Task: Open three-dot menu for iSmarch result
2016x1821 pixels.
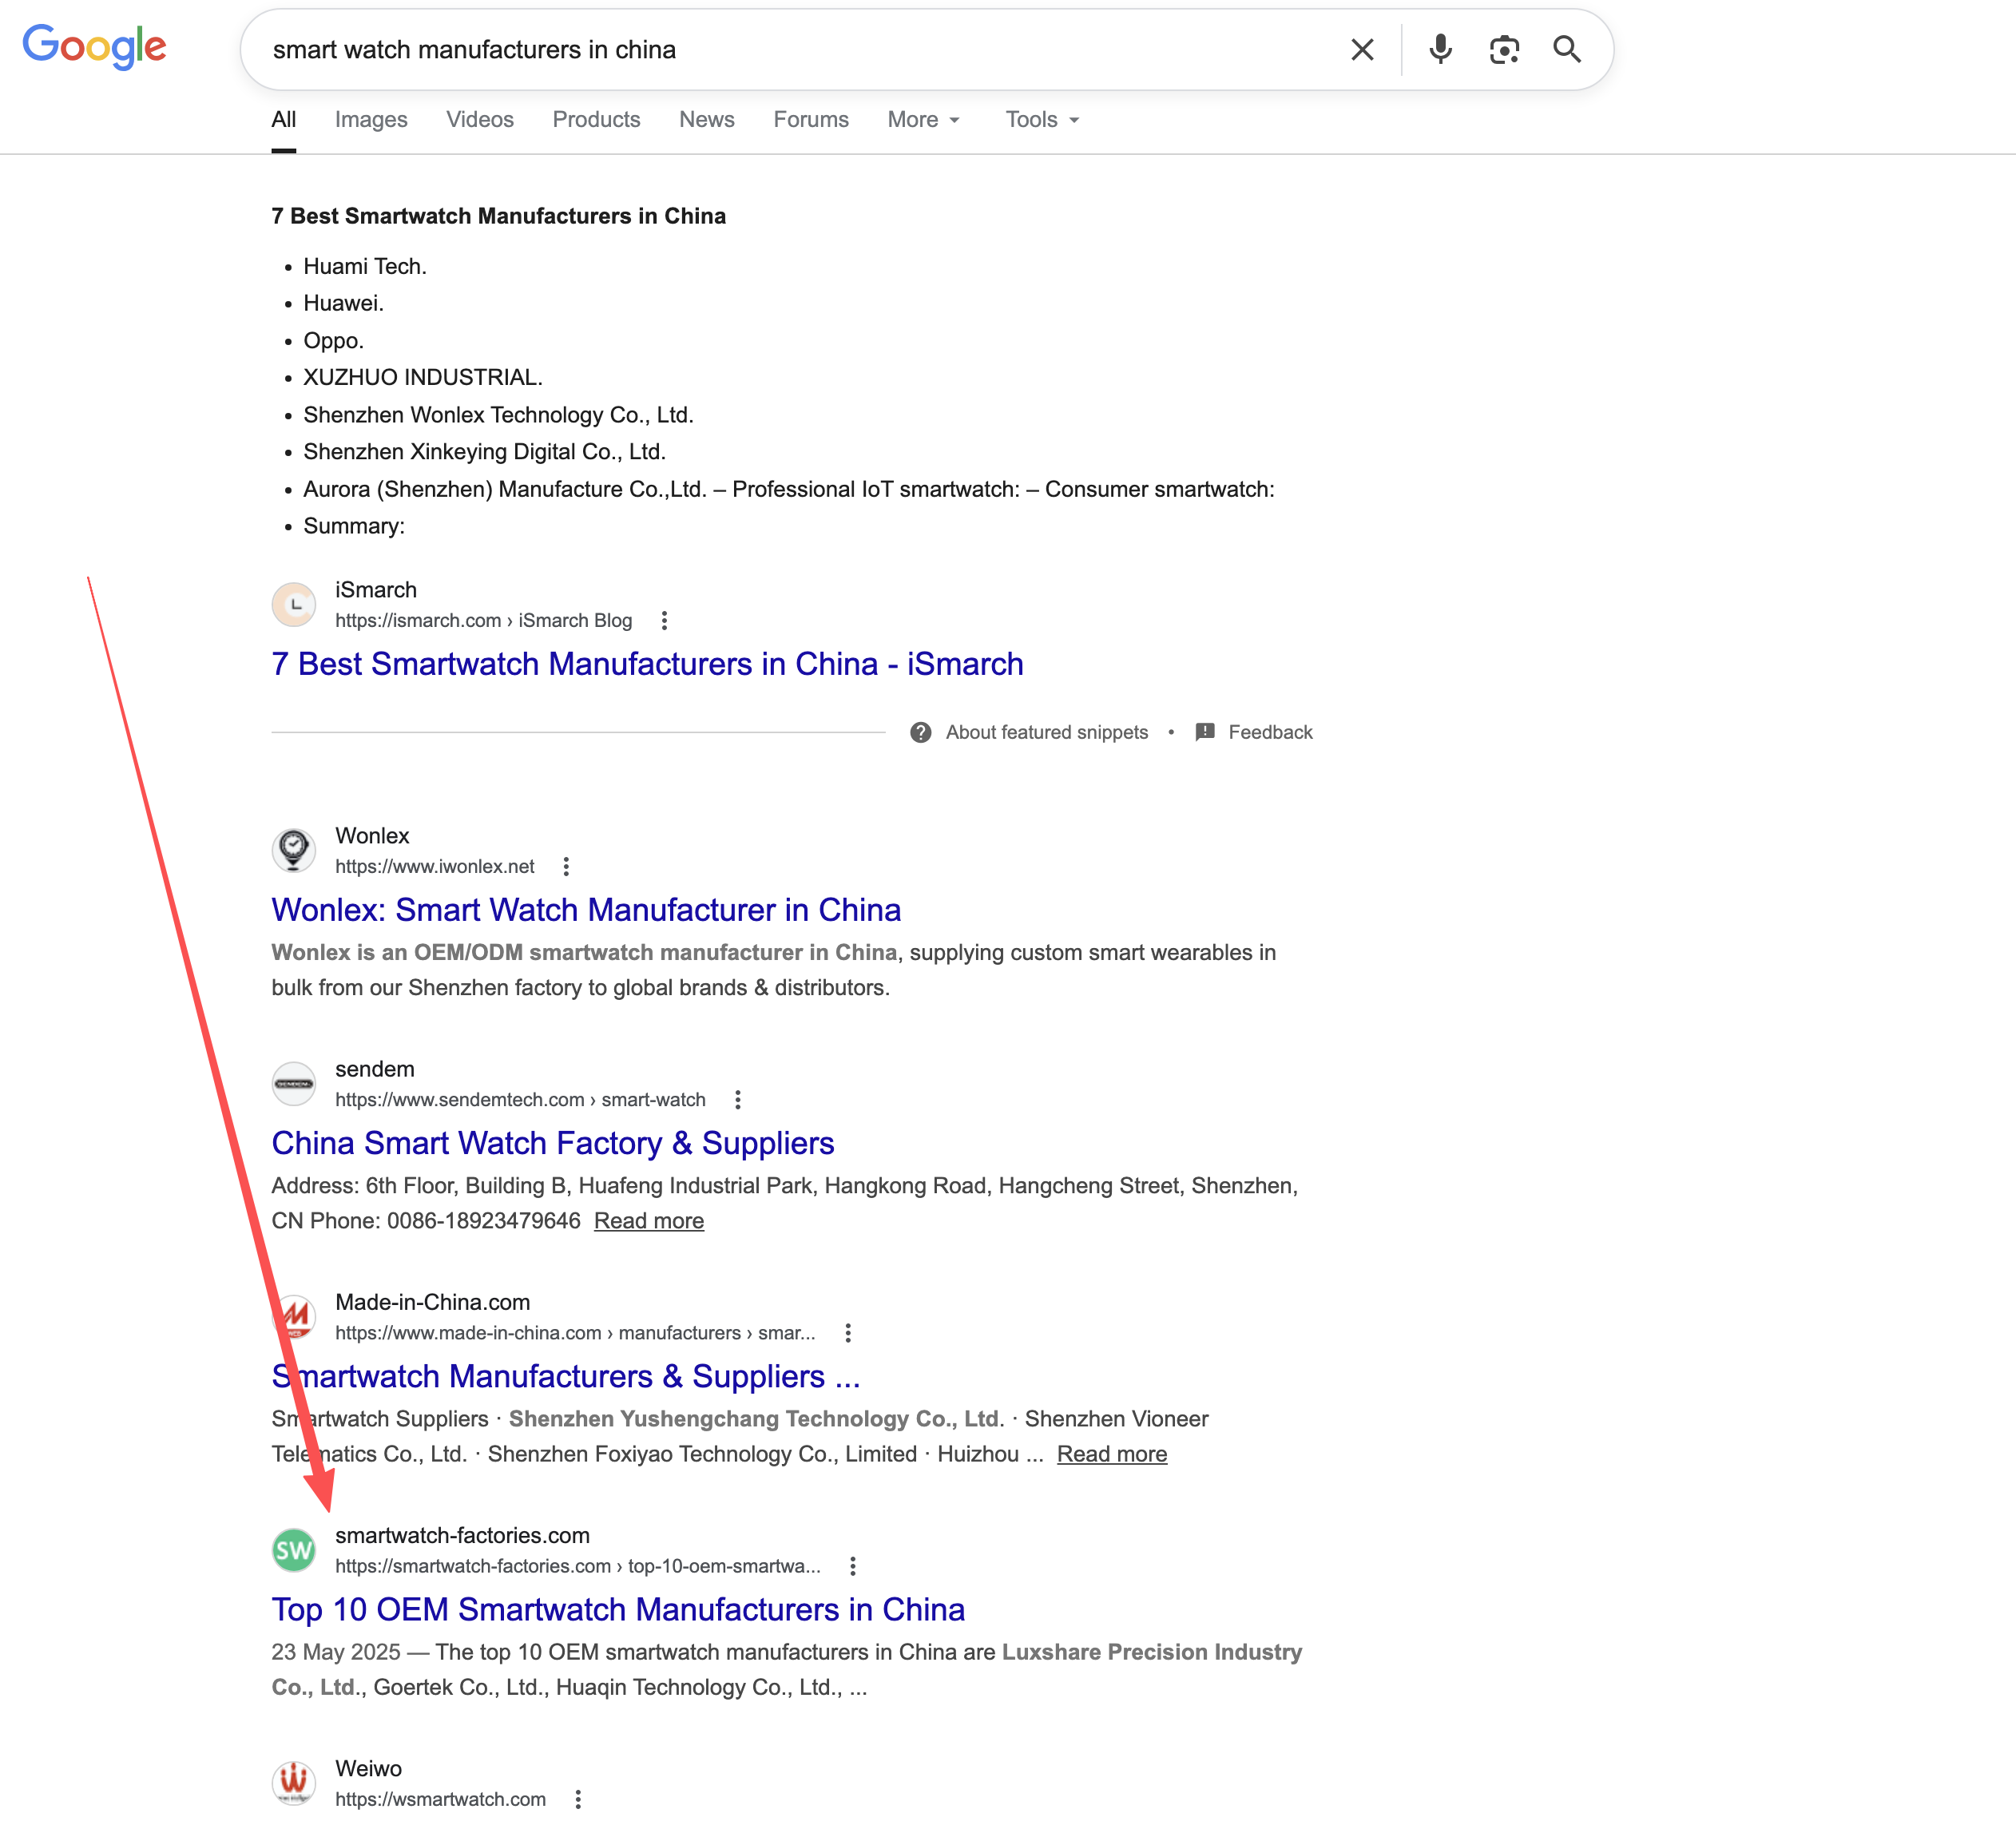Action: click(x=664, y=621)
